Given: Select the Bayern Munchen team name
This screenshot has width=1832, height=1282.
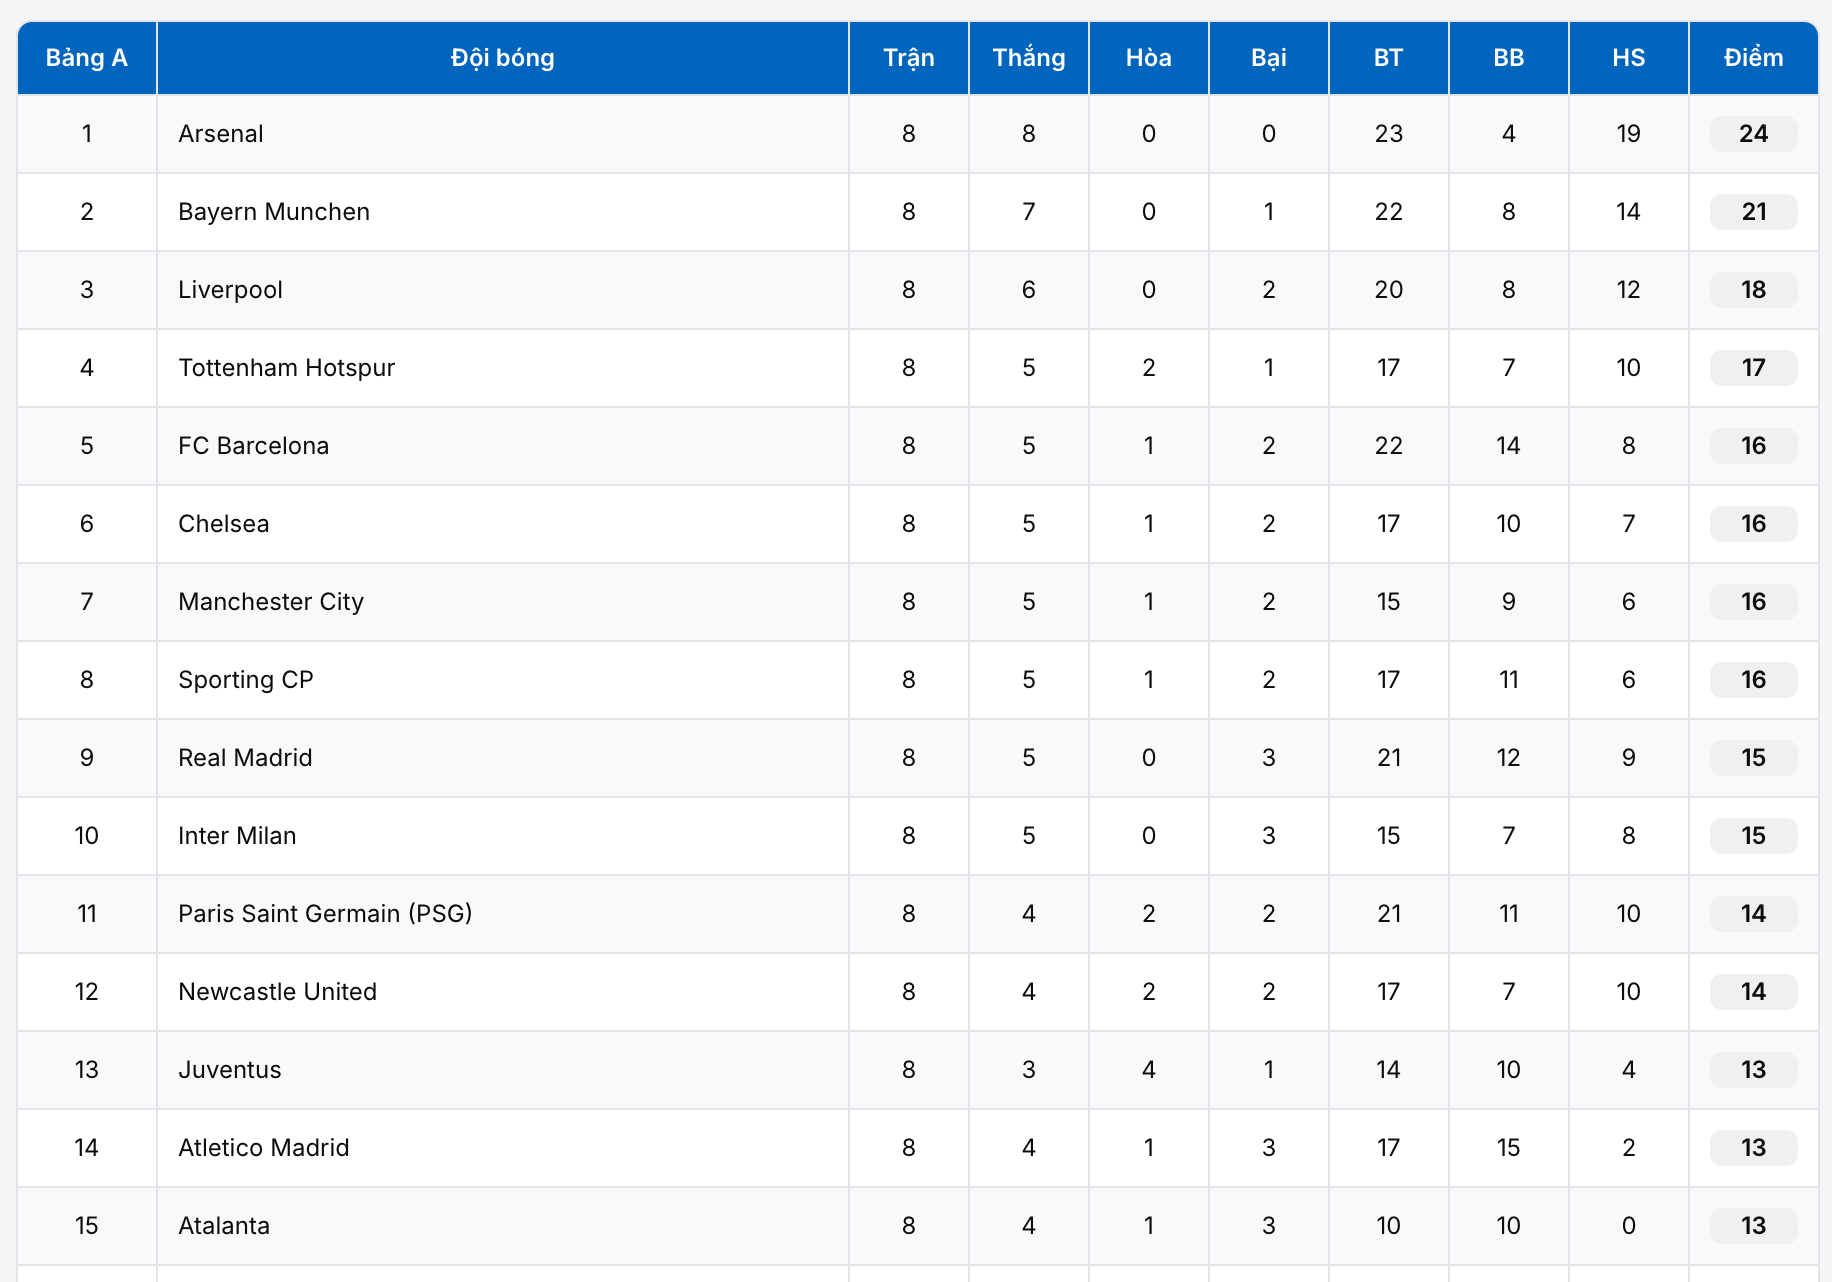Looking at the screenshot, I should pos(274,212).
